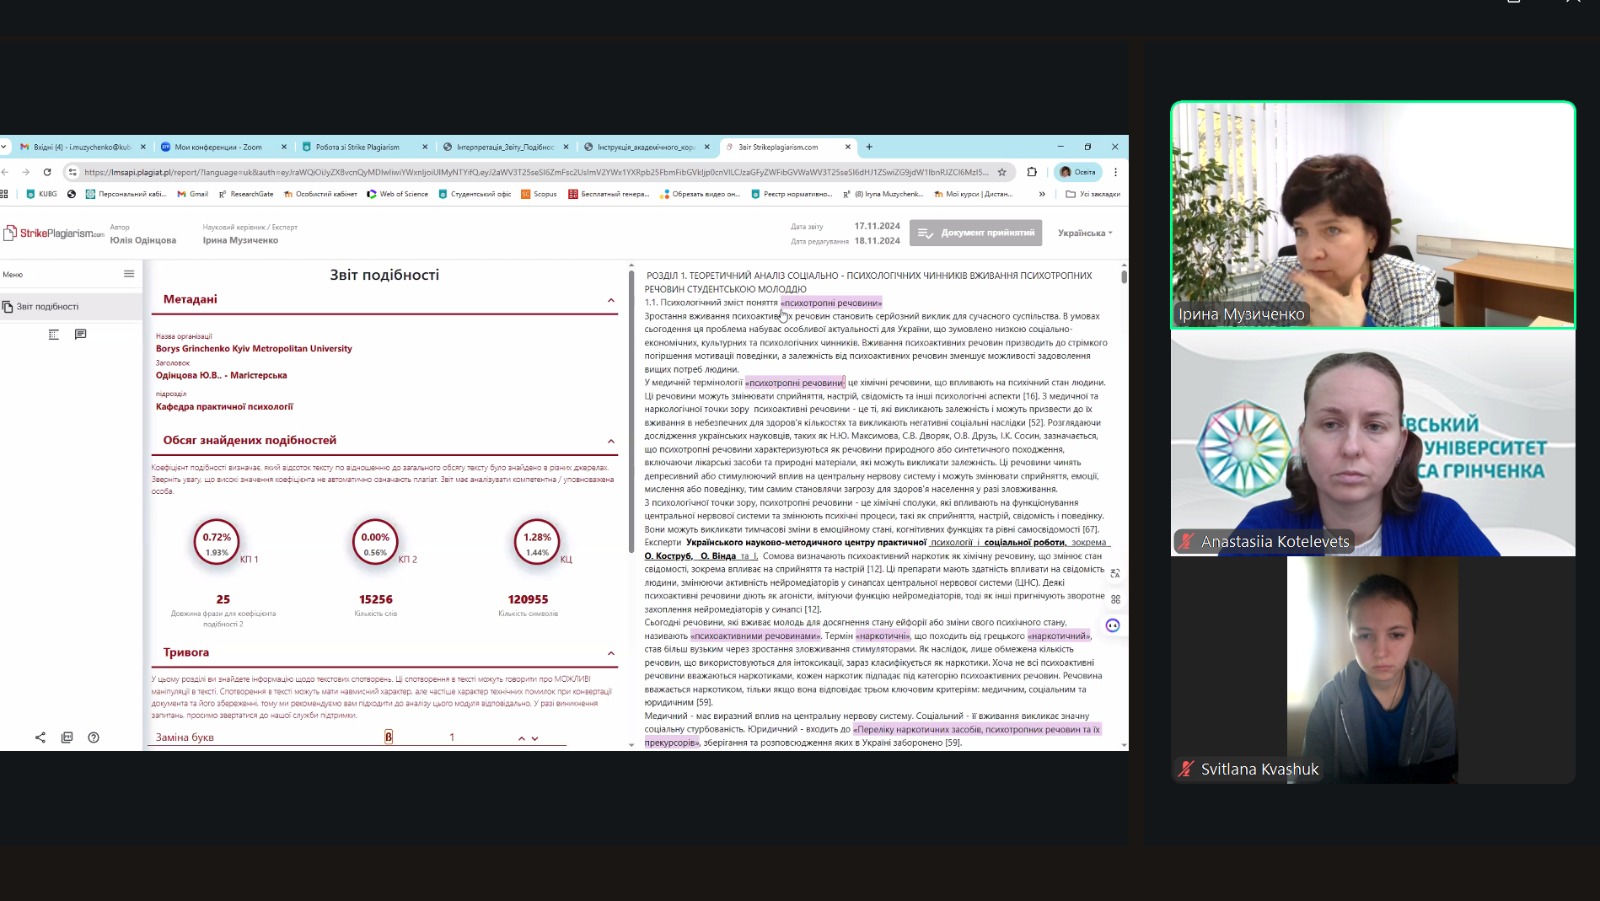The width and height of the screenshot is (1600, 901).
Task: Click the help question mark icon
Action: 93,737
